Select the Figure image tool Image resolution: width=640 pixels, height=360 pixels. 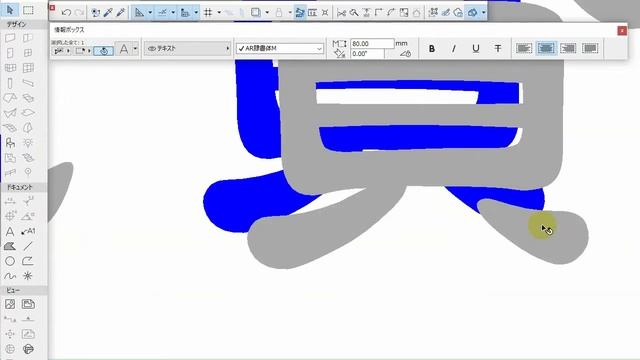[x=10, y=304]
